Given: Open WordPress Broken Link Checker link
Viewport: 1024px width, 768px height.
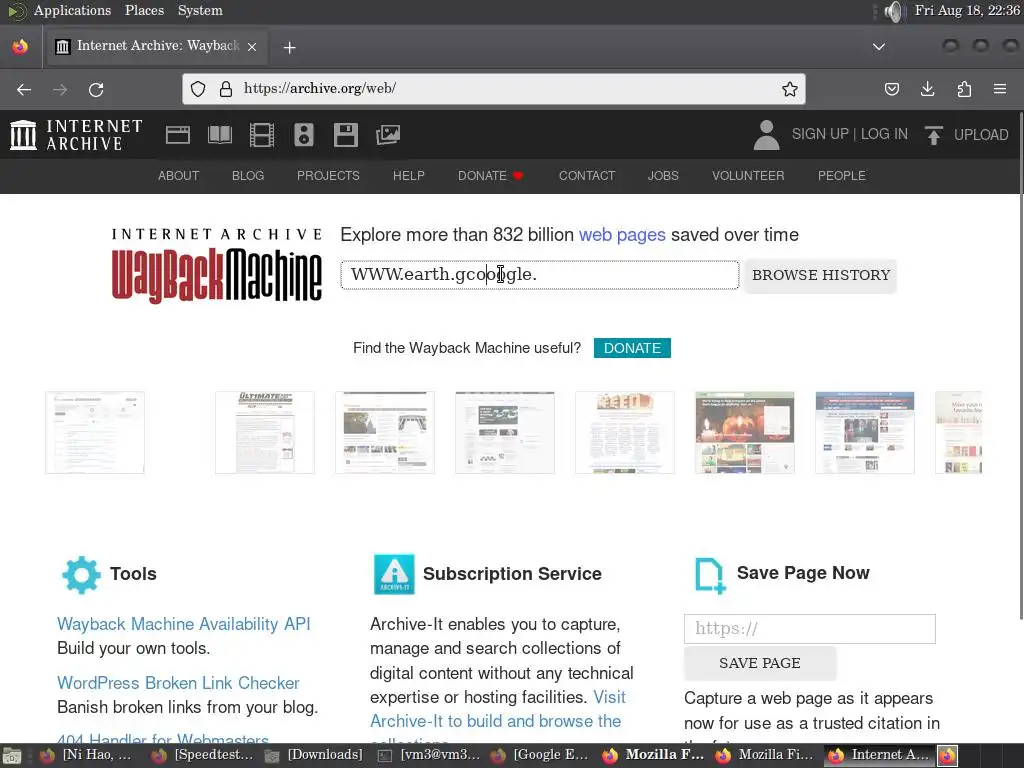Looking at the screenshot, I should click(x=178, y=682).
